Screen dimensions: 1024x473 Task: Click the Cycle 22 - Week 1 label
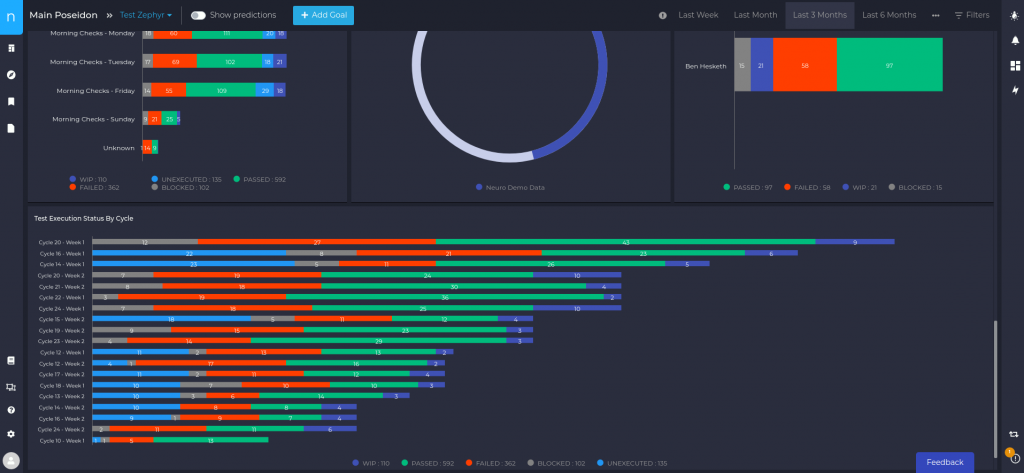(x=61, y=297)
